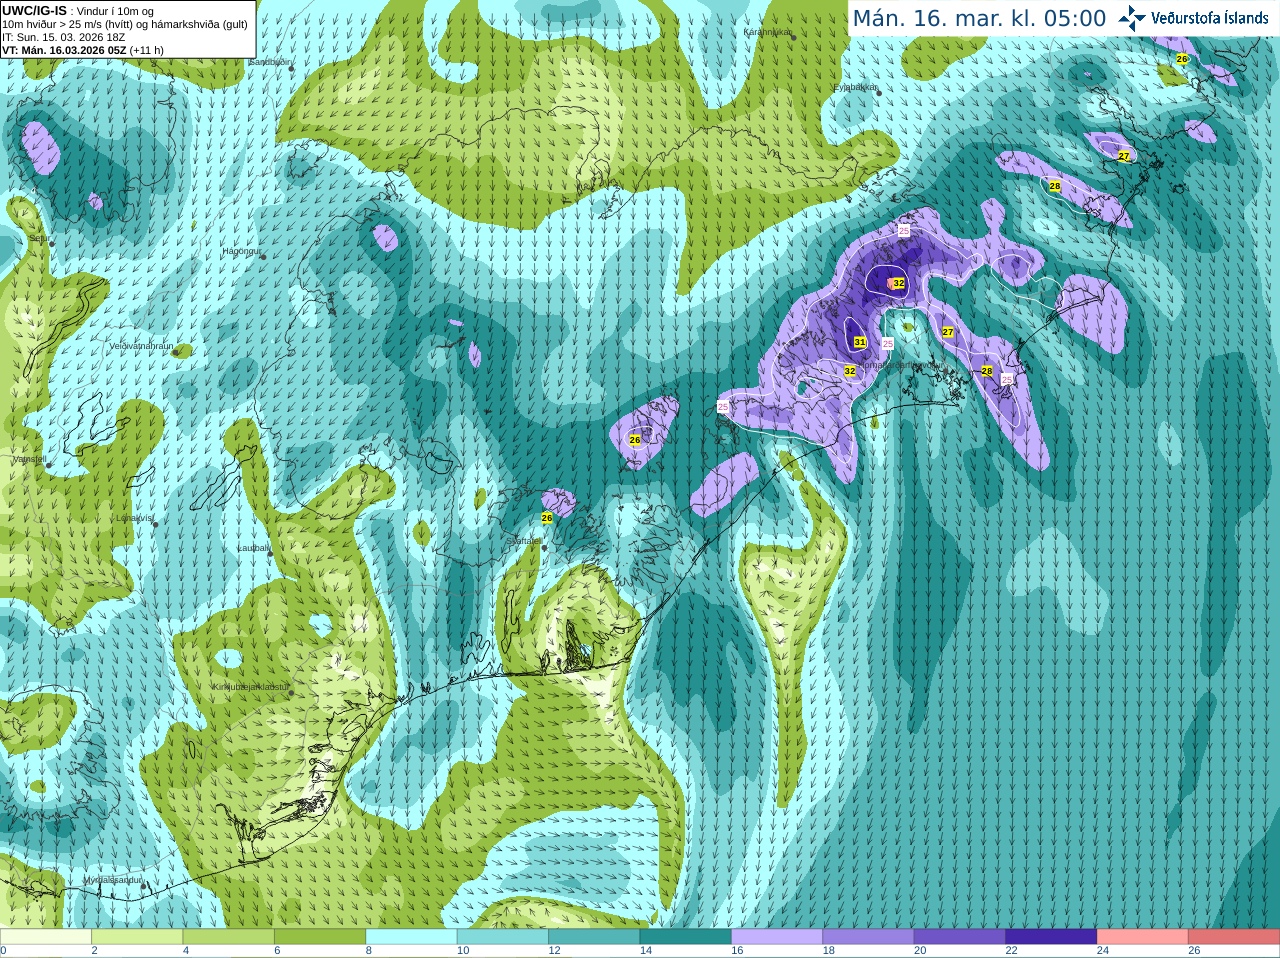The image size is (1280, 958).
Task: Pick the 12–14 m/s legend swatch
Action: (x=594, y=937)
